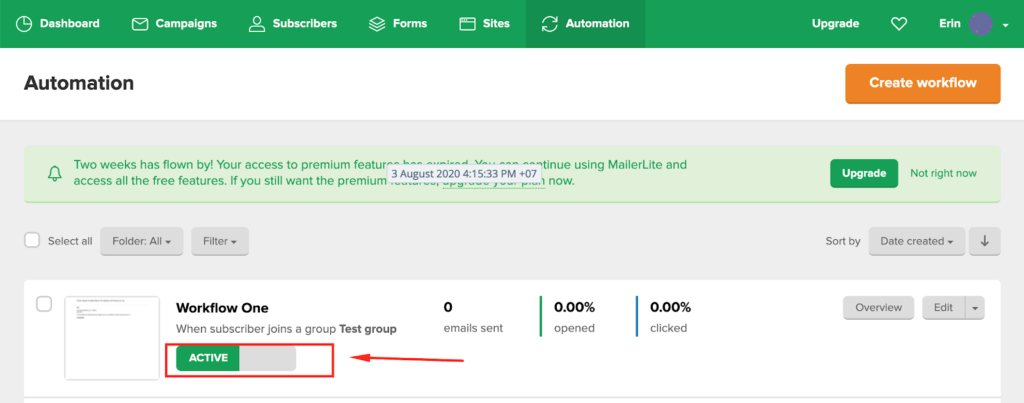Open Erin's account dropdown menu

point(974,24)
